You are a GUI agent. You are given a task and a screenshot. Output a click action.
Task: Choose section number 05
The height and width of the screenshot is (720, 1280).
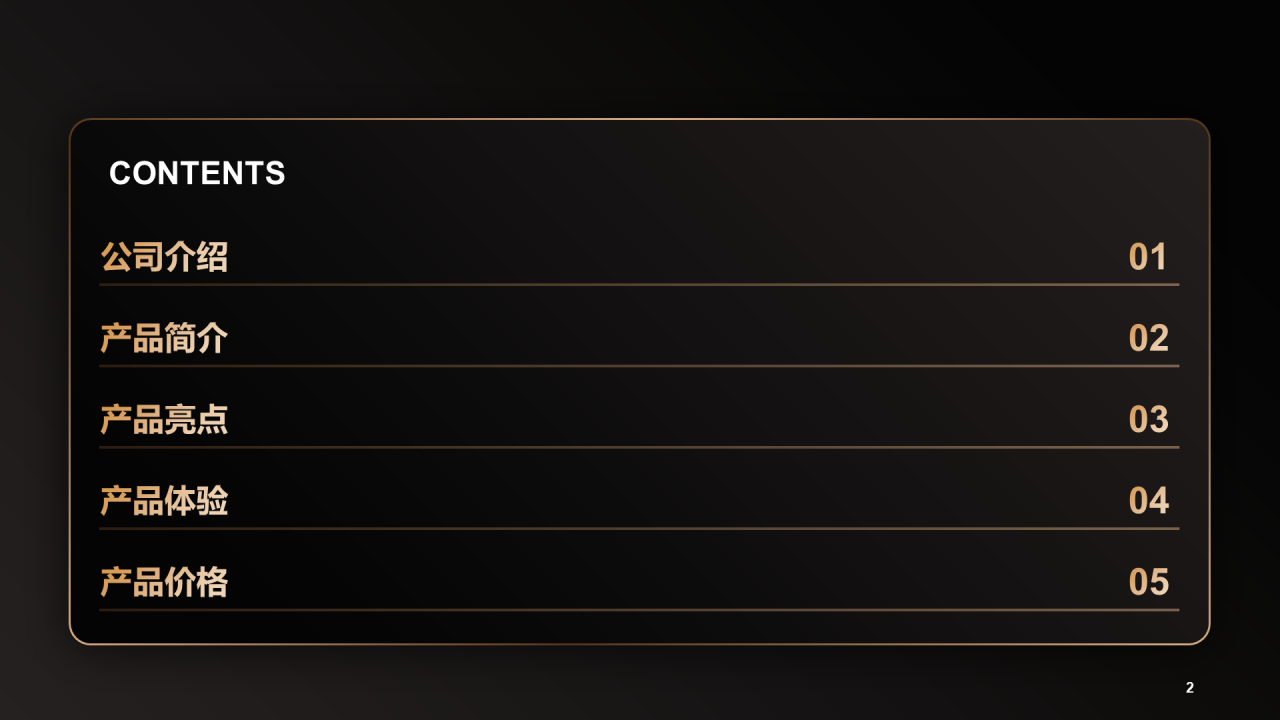(x=1148, y=581)
